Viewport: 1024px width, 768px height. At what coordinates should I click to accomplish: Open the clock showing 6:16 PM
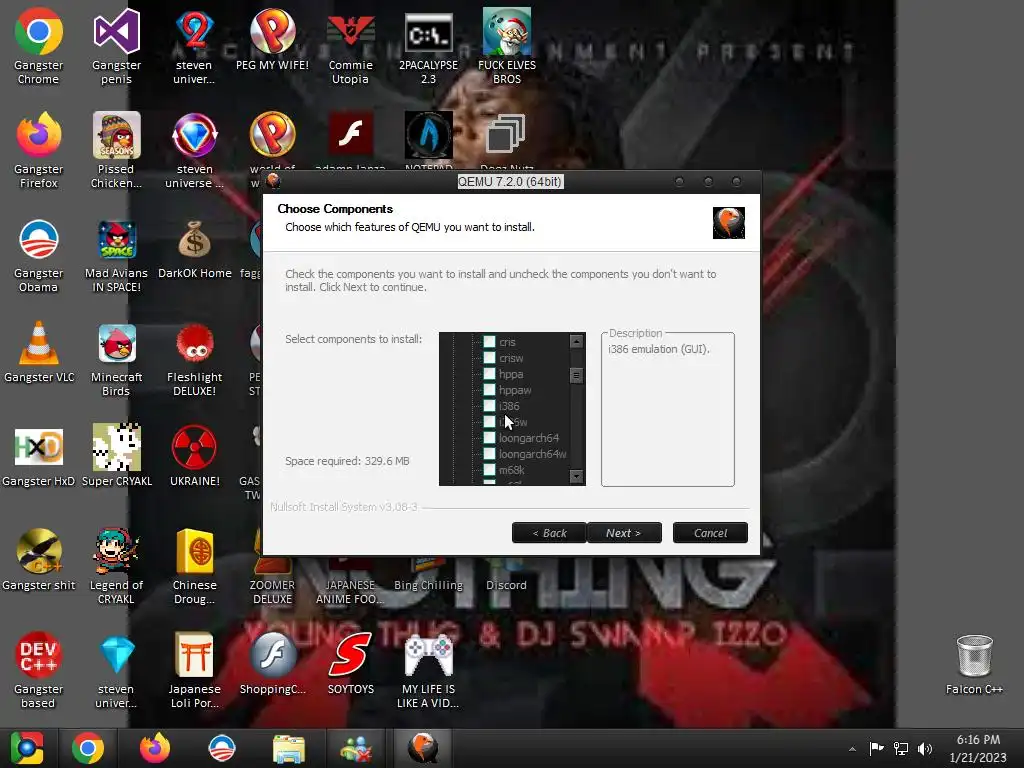978,748
